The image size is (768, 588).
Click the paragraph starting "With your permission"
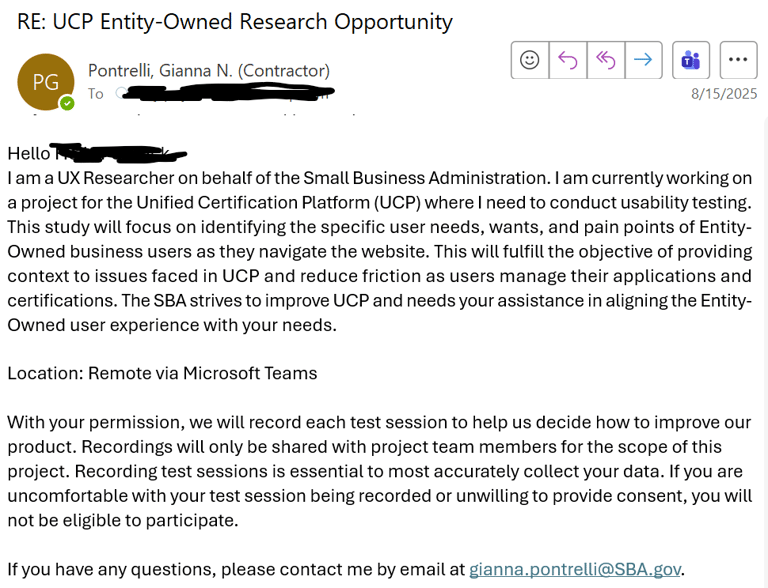click(379, 471)
